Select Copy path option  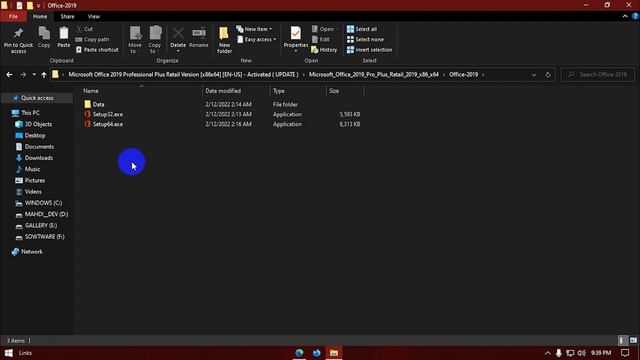pos(93,40)
